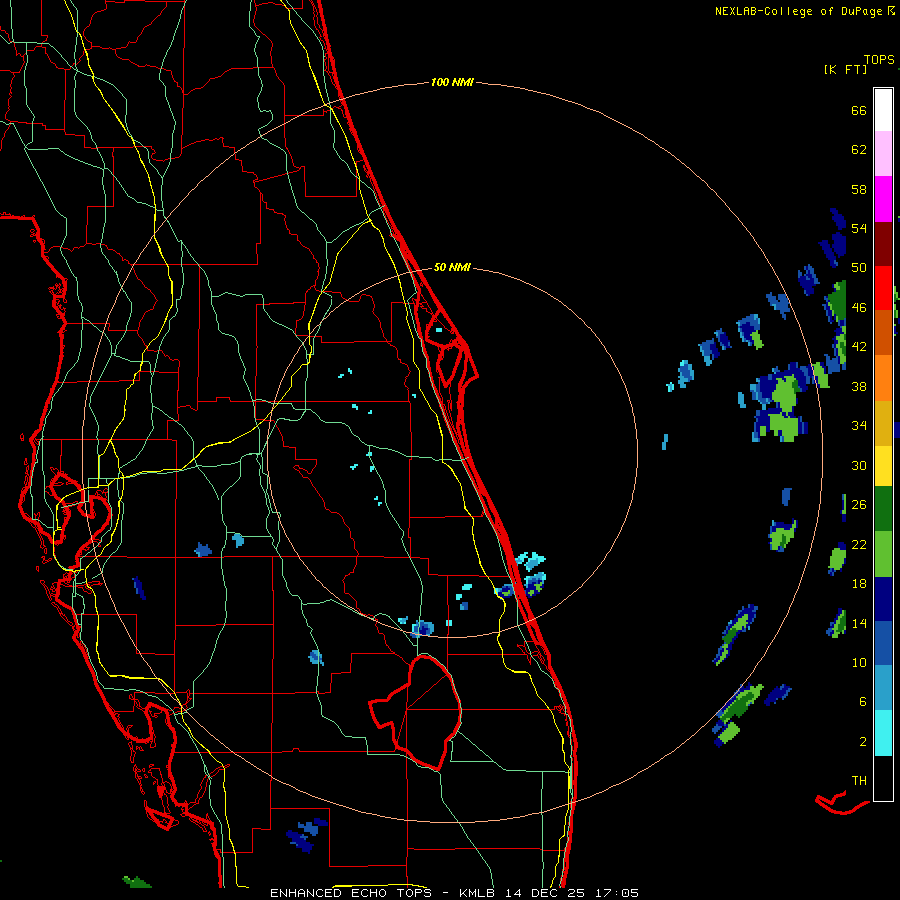The image size is (900, 900).
Task: Click legend value "30"
Action: click(859, 465)
